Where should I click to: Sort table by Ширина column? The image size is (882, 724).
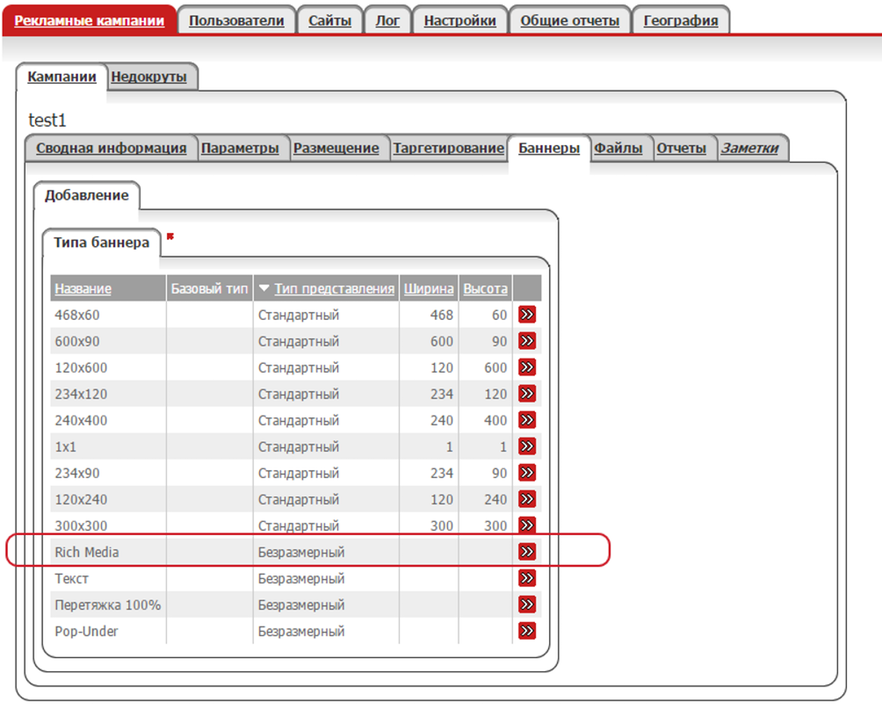coord(429,289)
